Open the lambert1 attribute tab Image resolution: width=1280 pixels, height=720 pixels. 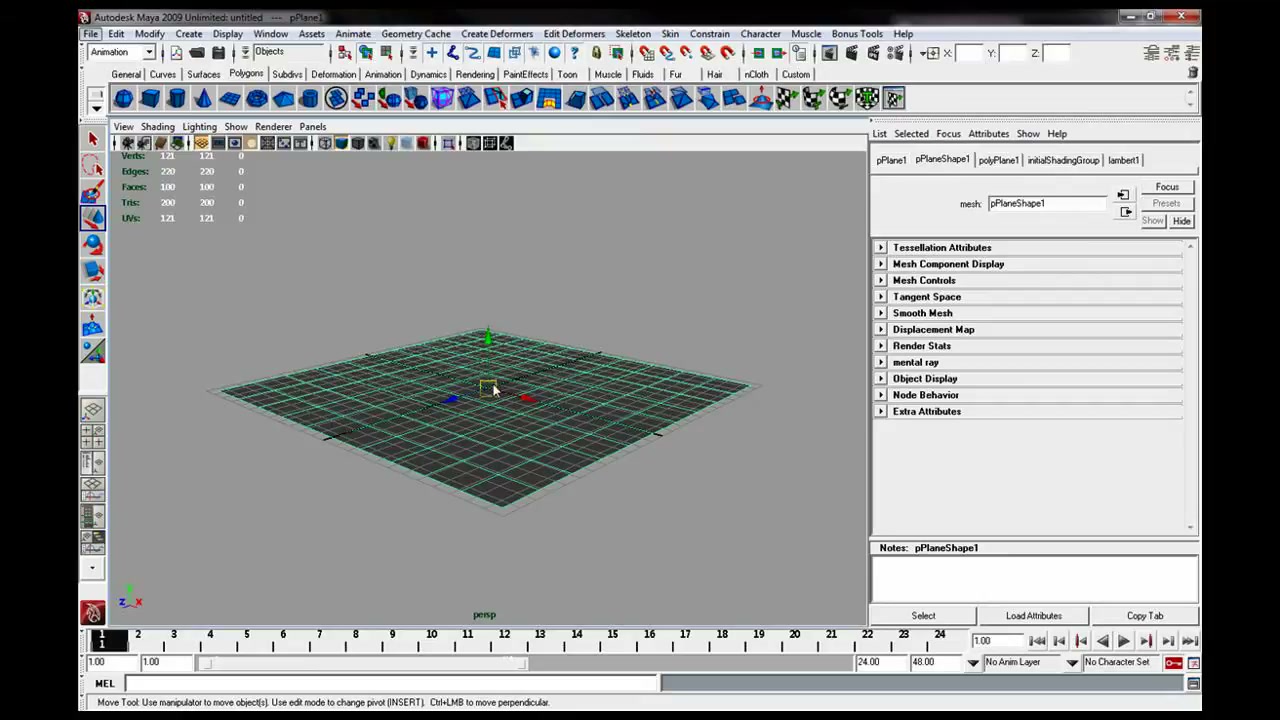coord(1123,160)
